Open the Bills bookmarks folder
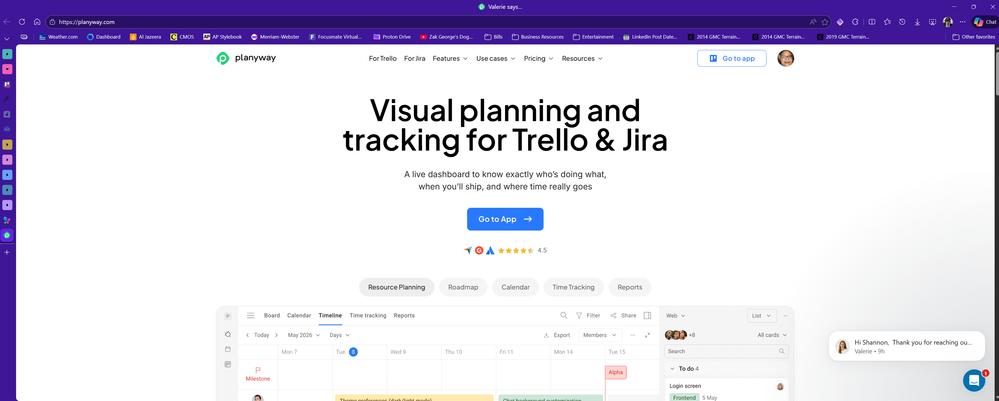 493,37
